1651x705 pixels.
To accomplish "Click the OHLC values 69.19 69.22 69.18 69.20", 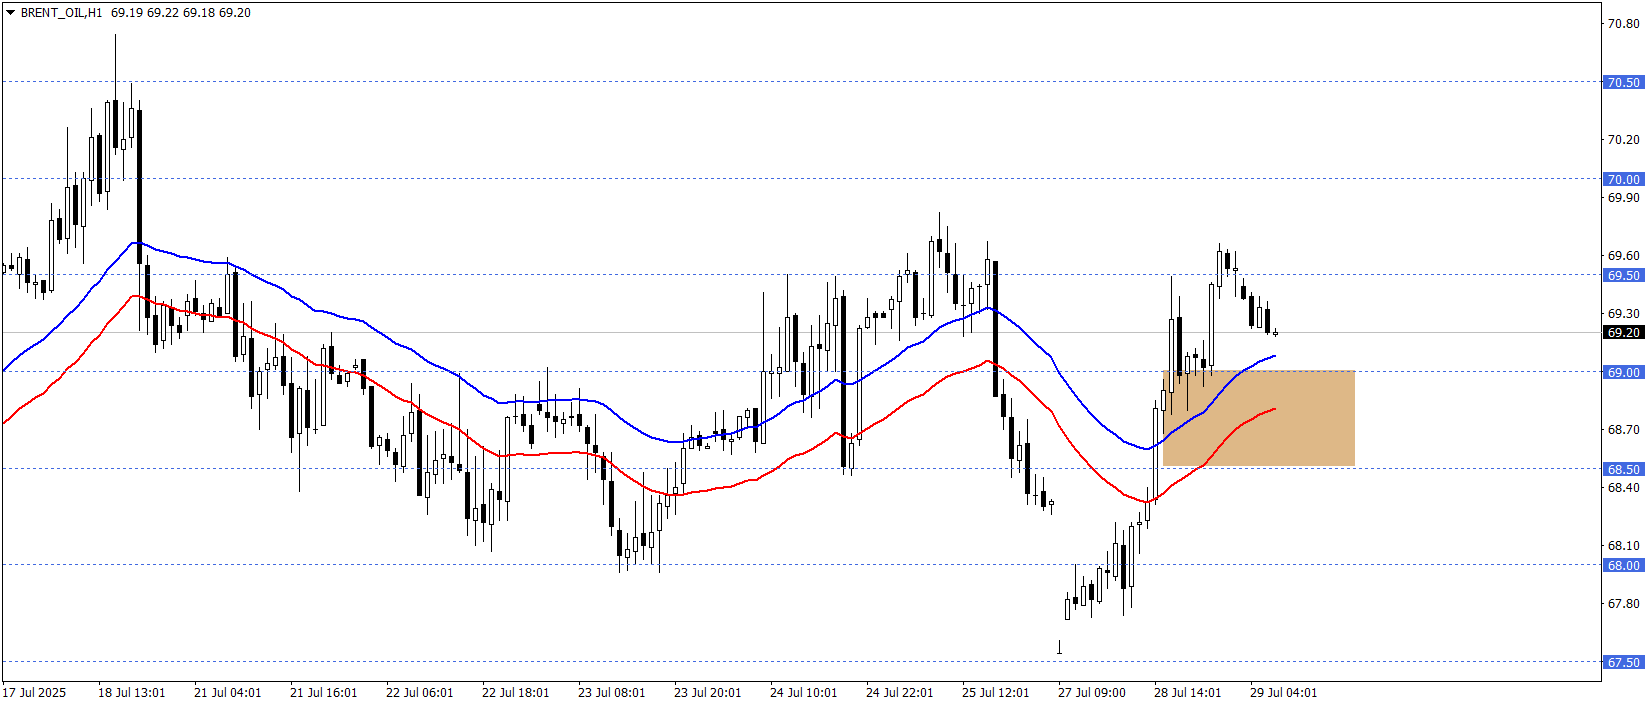I will pyautogui.click(x=181, y=13).
